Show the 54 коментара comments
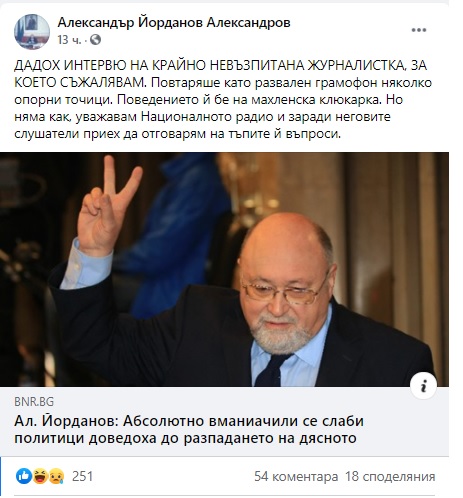Viewport: 463px width, 498px height. pos(296,476)
